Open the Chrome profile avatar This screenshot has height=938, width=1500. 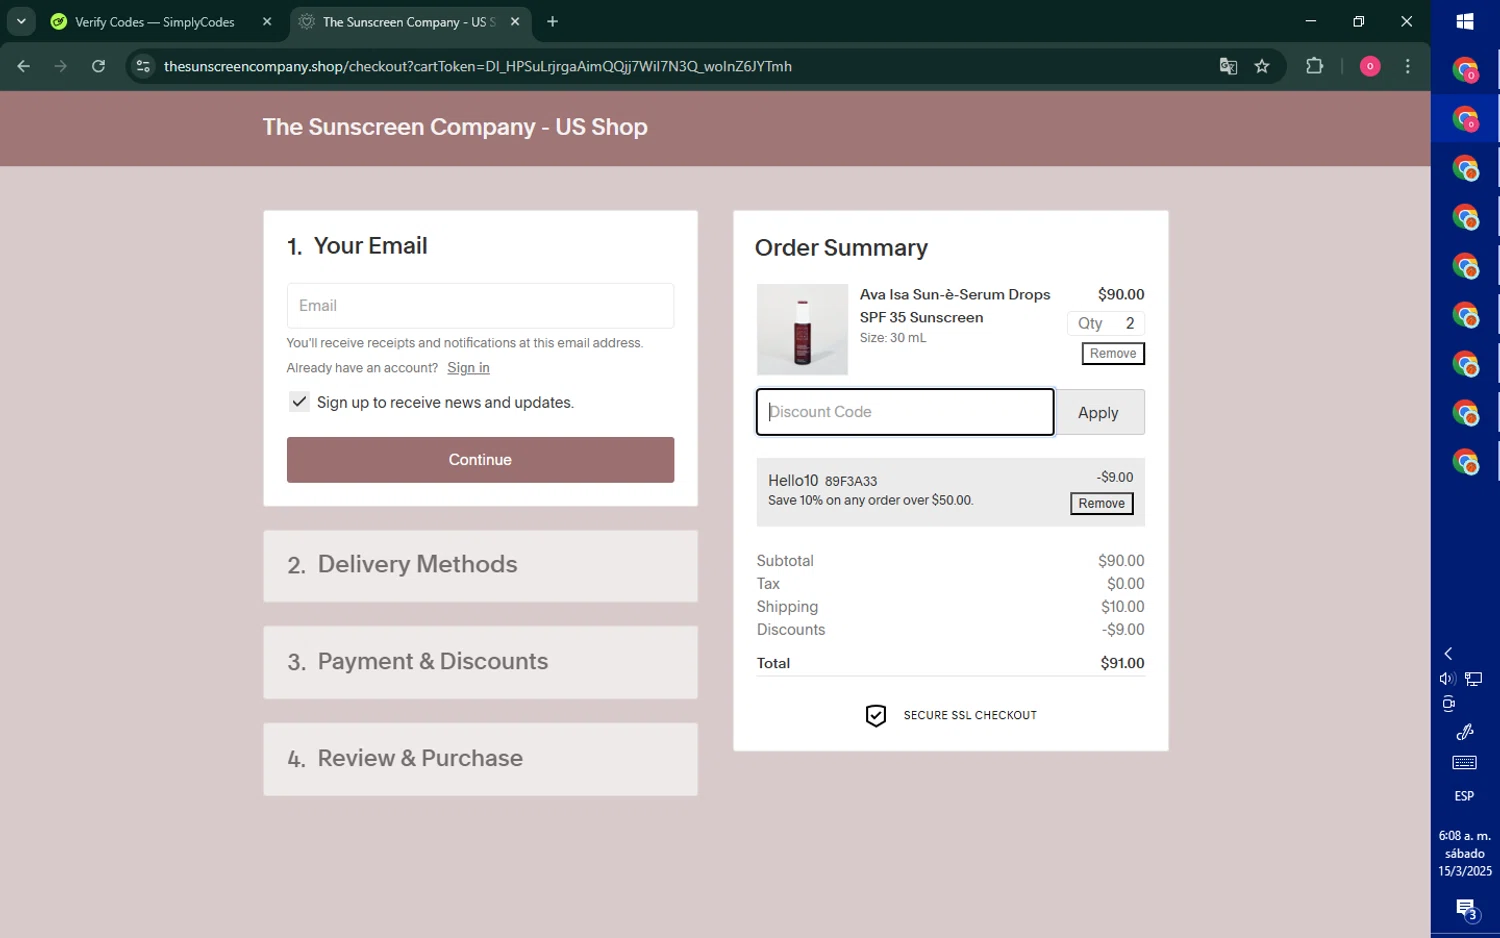(1370, 66)
